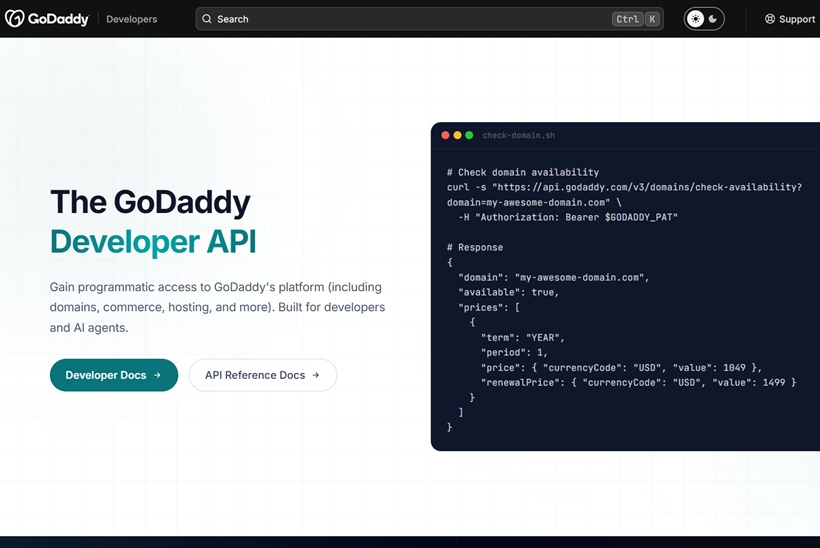Click the '# Response' comment line
820x548 pixels.
[x=475, y=247]
